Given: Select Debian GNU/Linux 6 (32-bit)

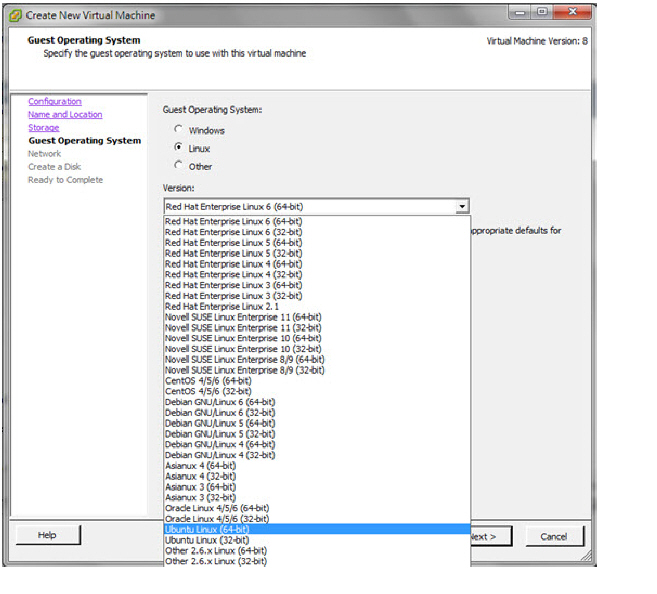Looking at the screenshot, I should 317,413.
